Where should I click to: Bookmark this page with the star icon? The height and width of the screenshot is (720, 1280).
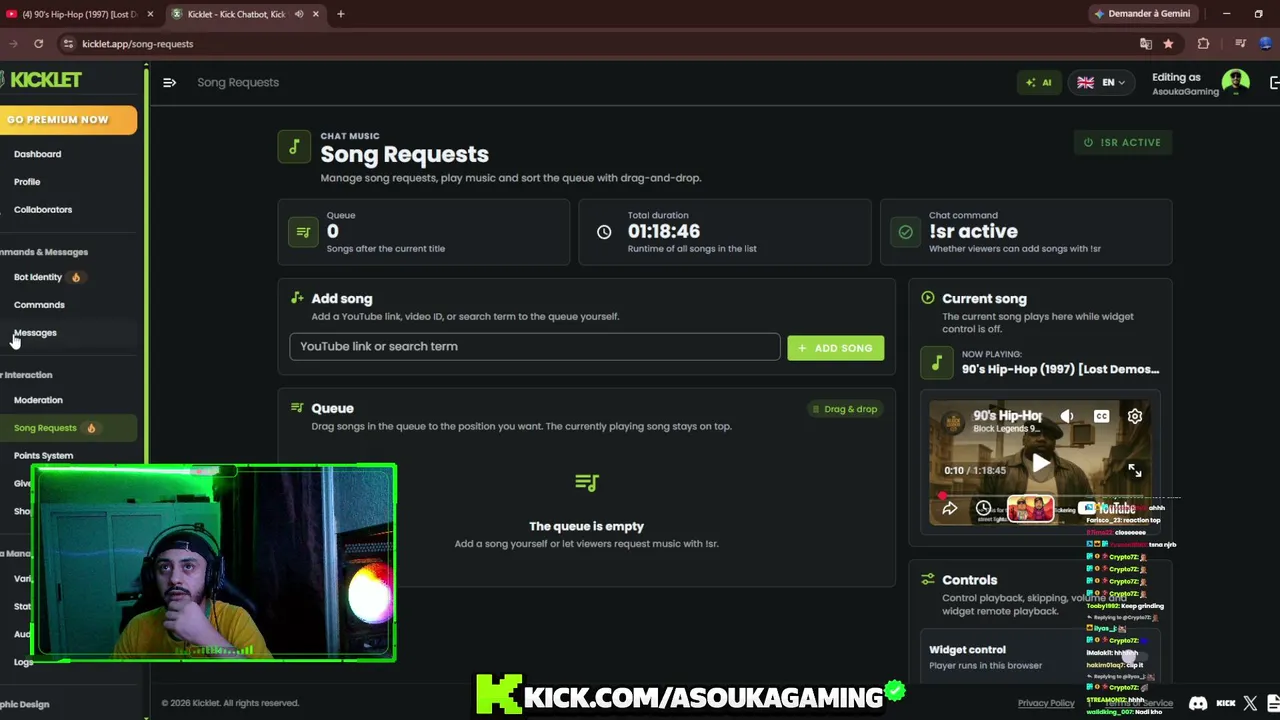coord(1168,44)
